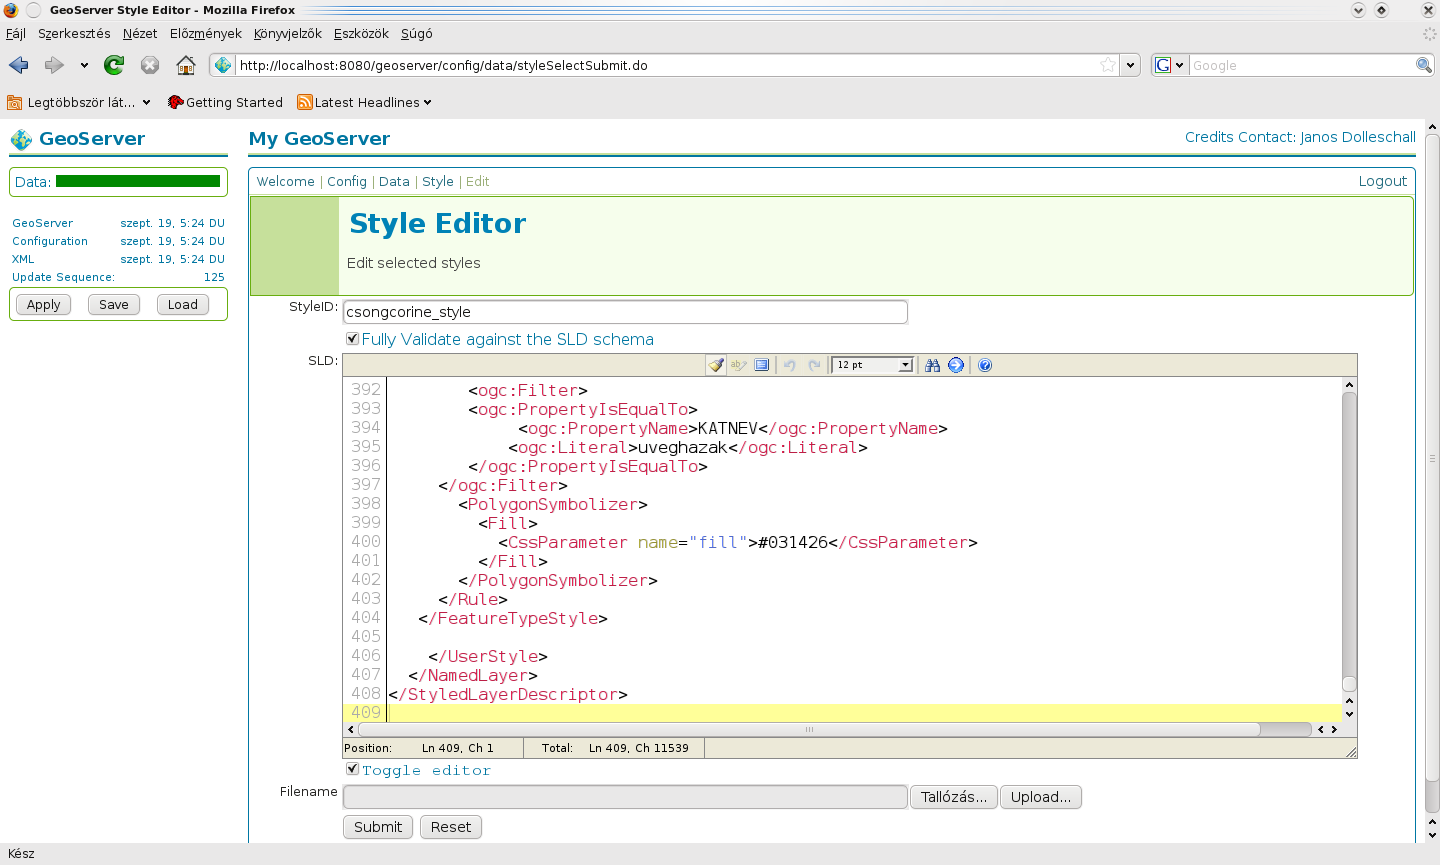The width and height of the screenshot is (1440, 865).
Task: Click the undo arrow in SLD toolbar
Action: (790, 365)
